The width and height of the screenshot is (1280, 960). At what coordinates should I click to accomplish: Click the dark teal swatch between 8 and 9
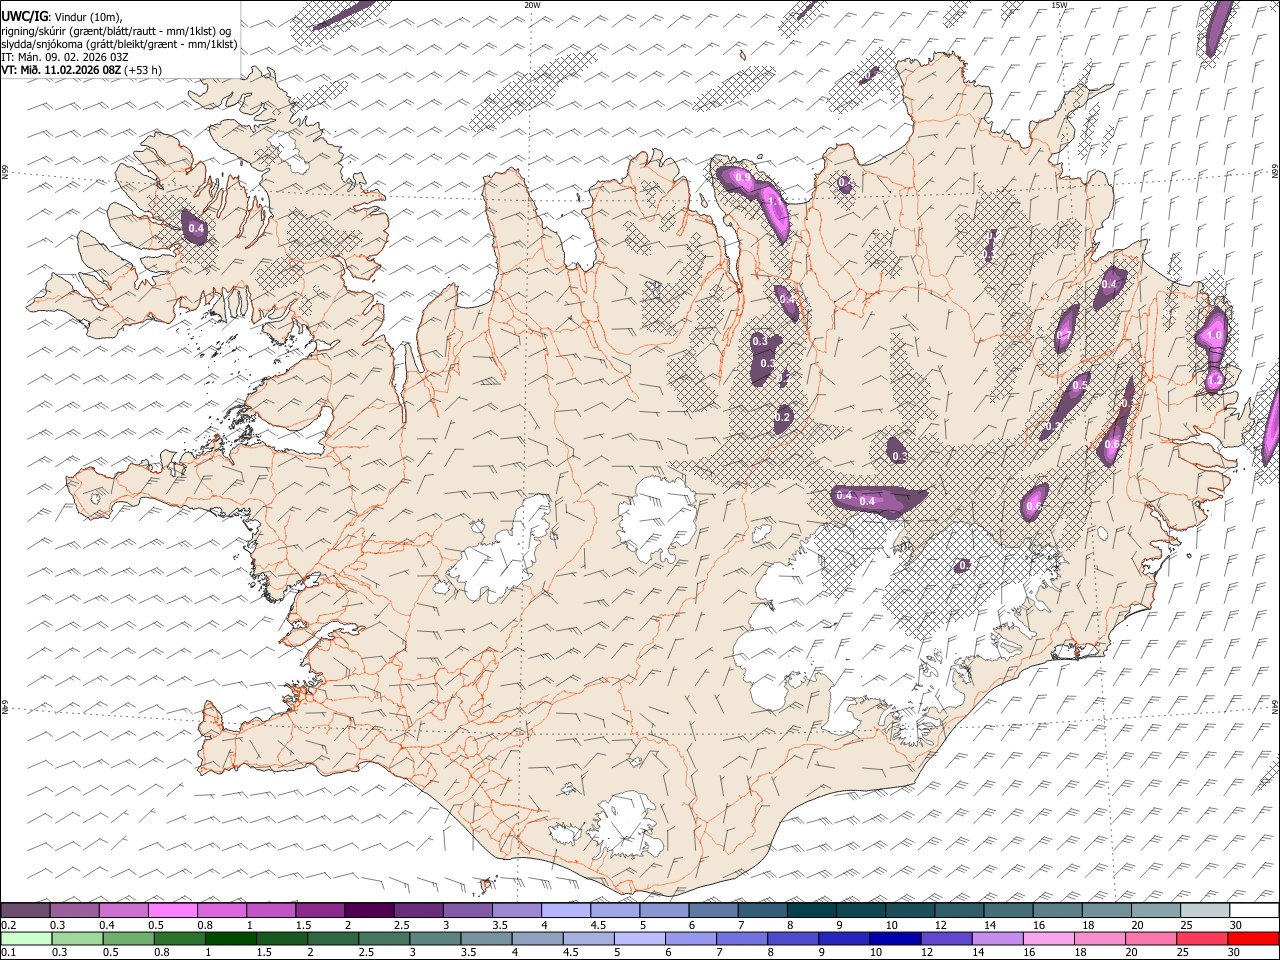pyautogui.click(x=811, y=910)
